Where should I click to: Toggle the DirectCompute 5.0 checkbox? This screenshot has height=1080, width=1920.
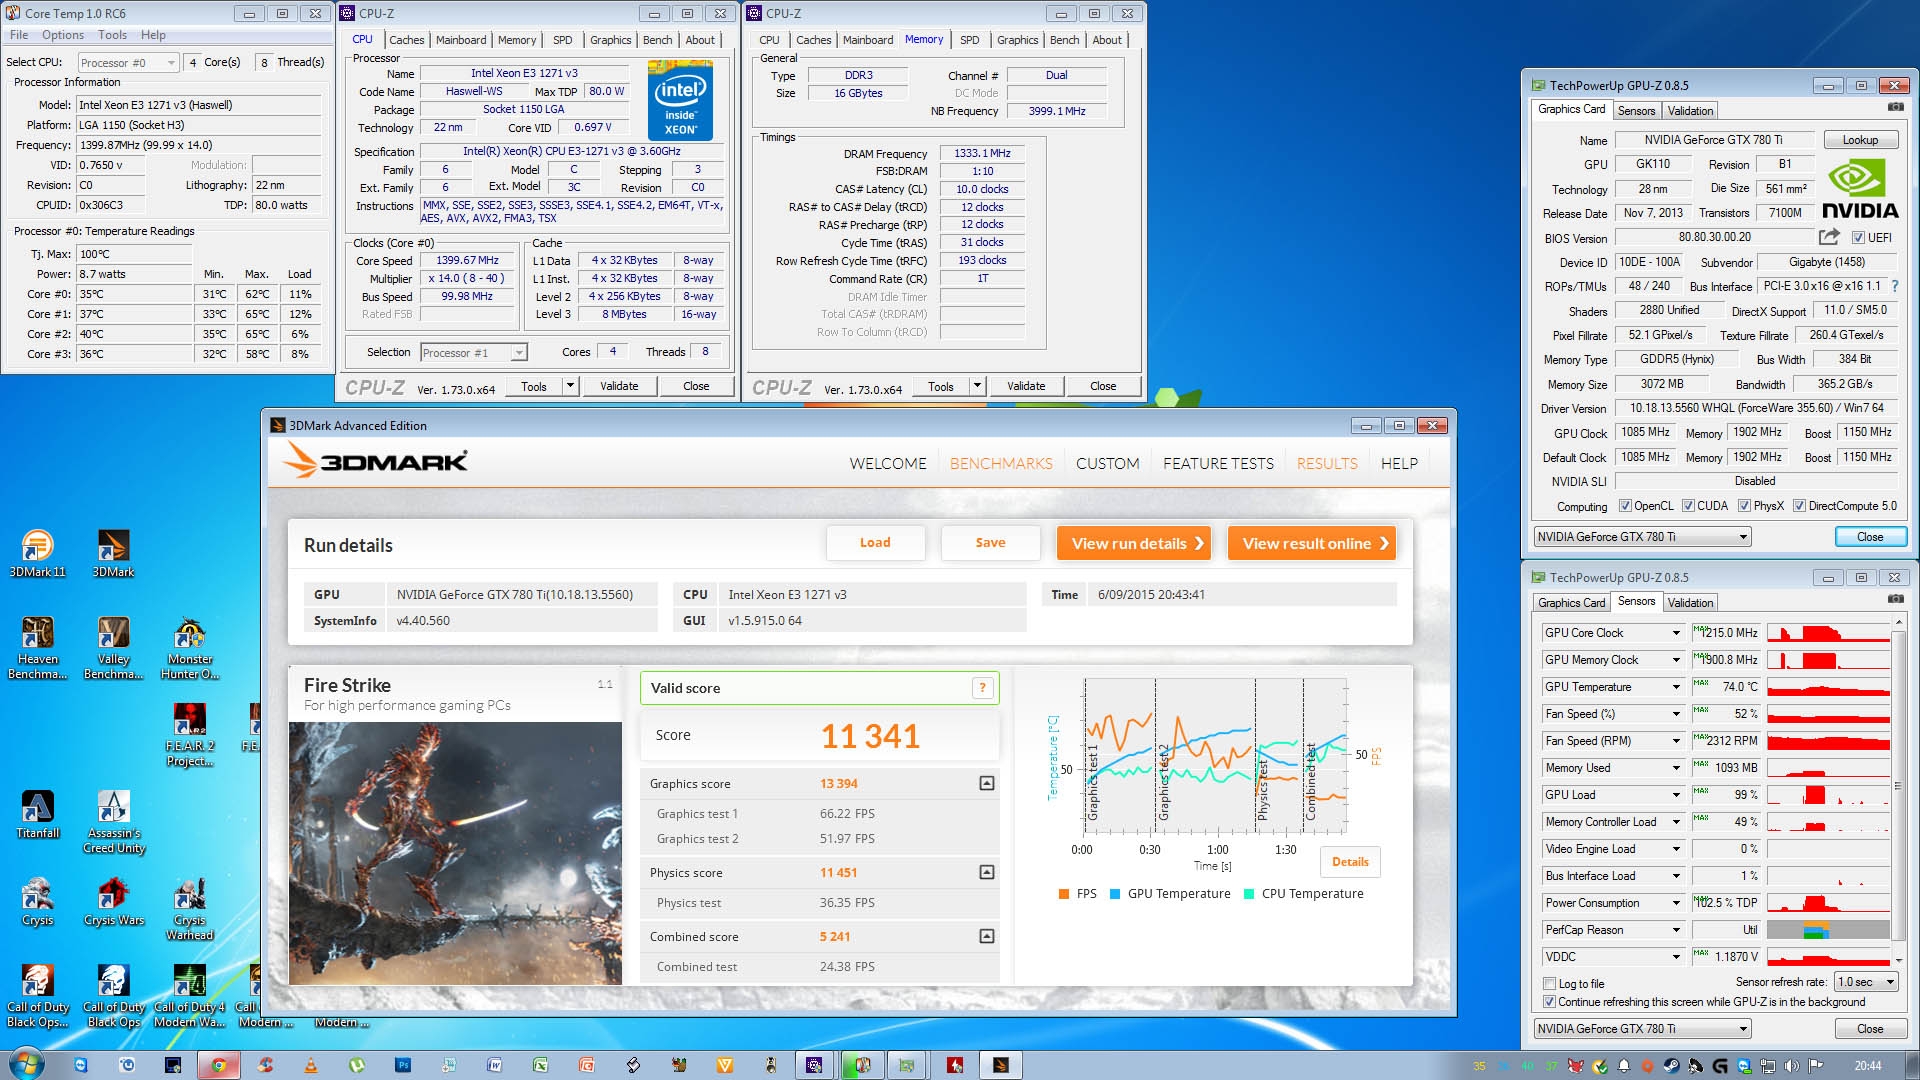(1799, 506)
